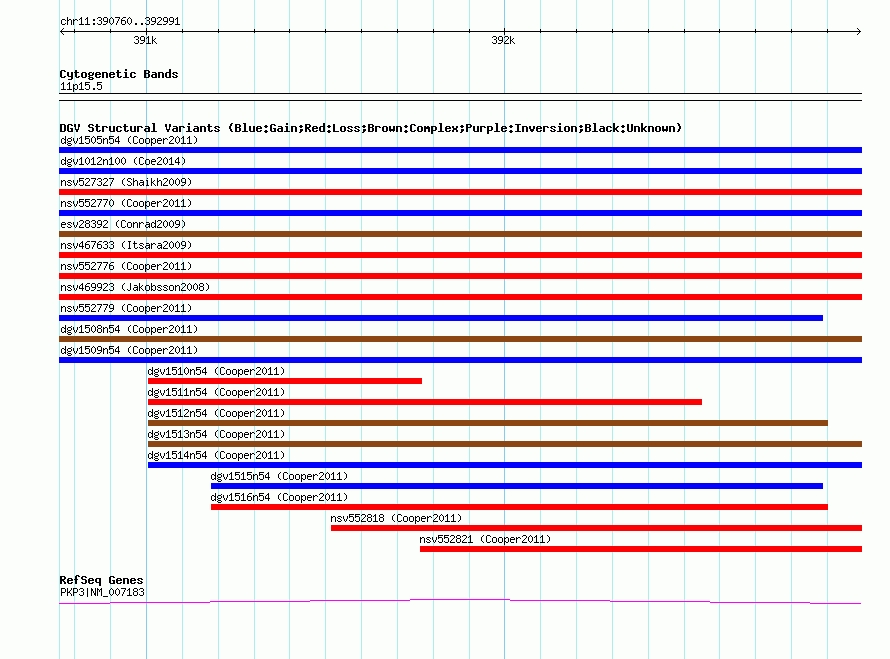This screenshot has width=890, height=659.
Task: Click the esv28392 (Conrad2009) label
Action: [x=123, y=224]
